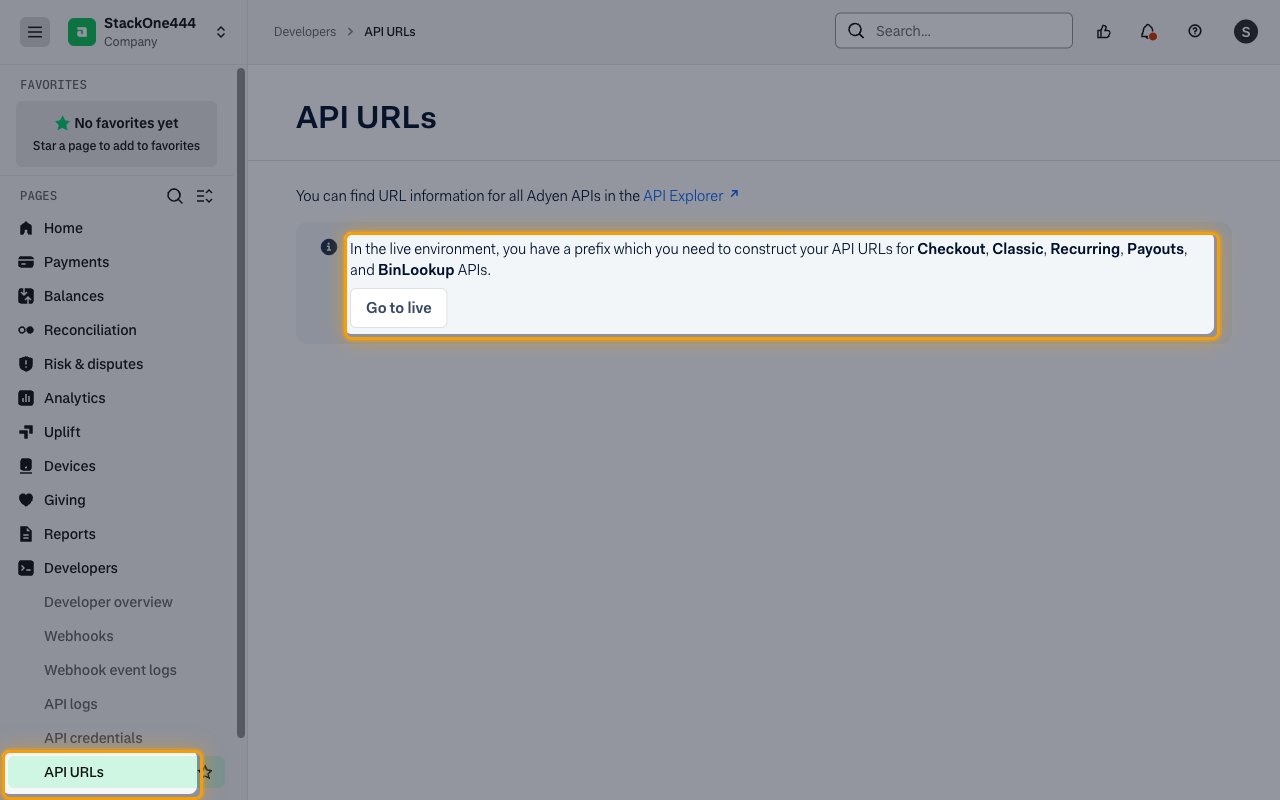The height and width of the screenshot is (800, 1280).
Task: Click the magnifier icon in the search box
Action: pos(856,30)
